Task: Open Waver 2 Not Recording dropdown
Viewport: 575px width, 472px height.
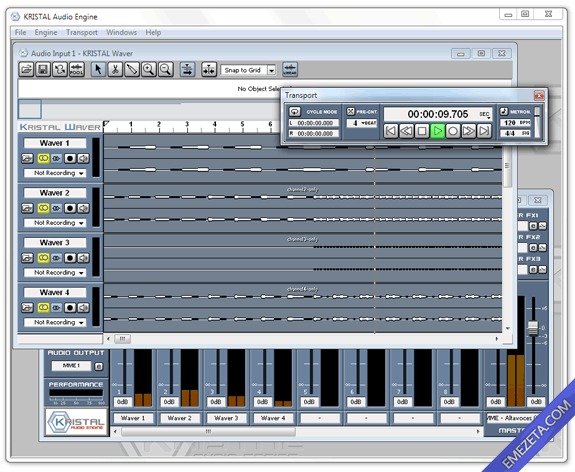Action: click(x=55, y=223)
